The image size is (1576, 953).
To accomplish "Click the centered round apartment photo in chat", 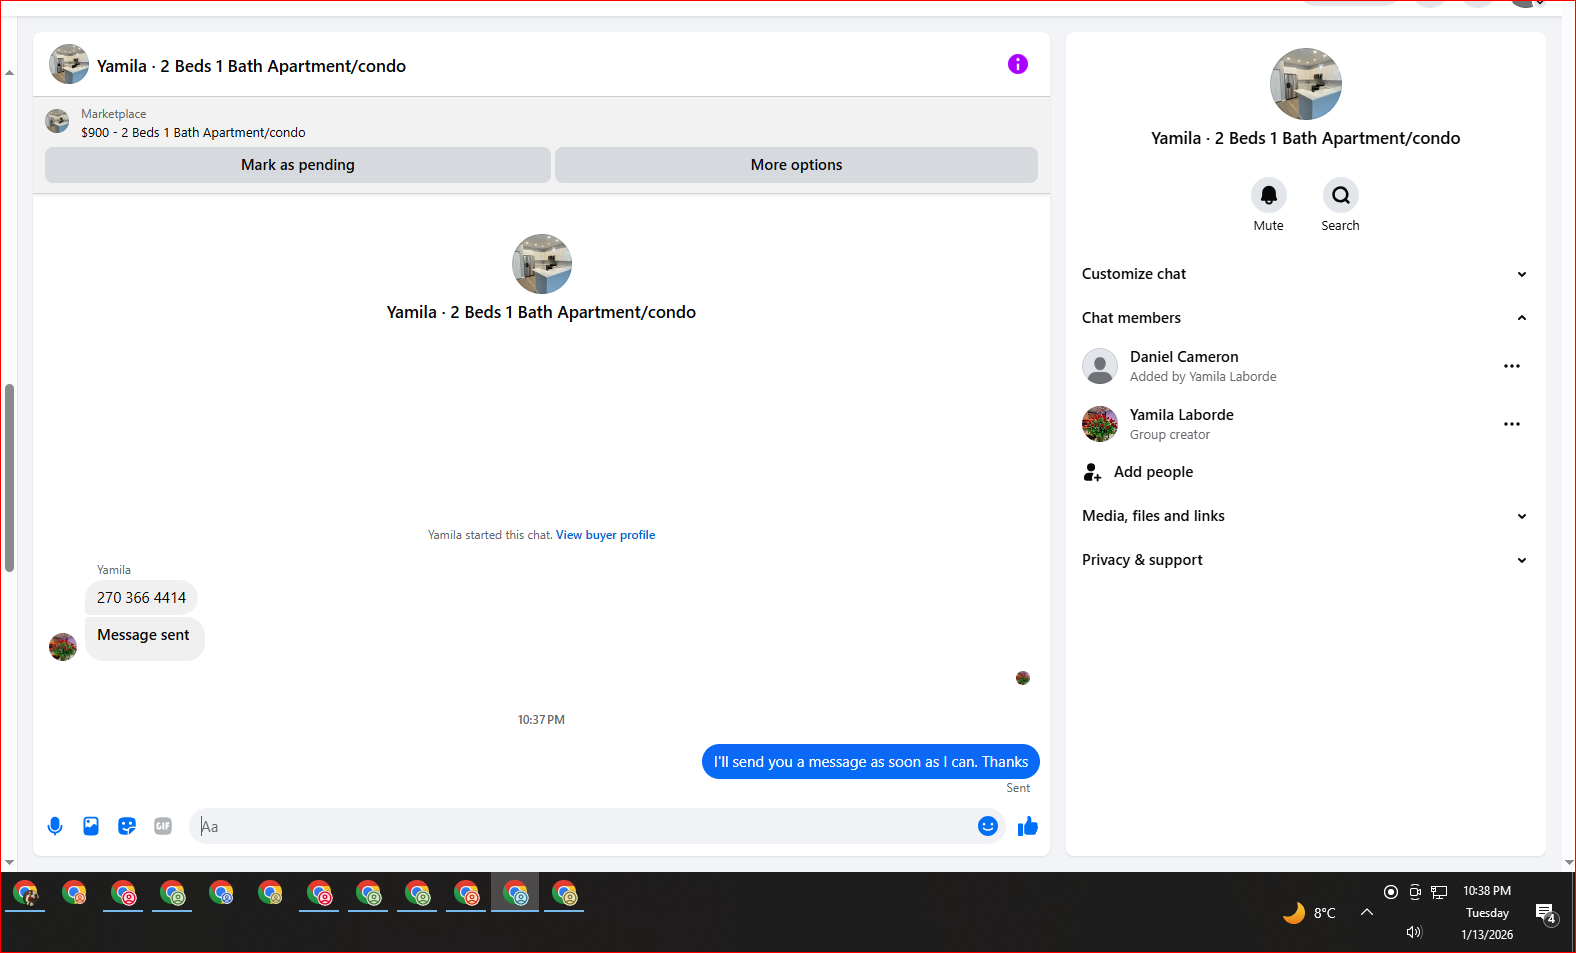I will [542, 264].
